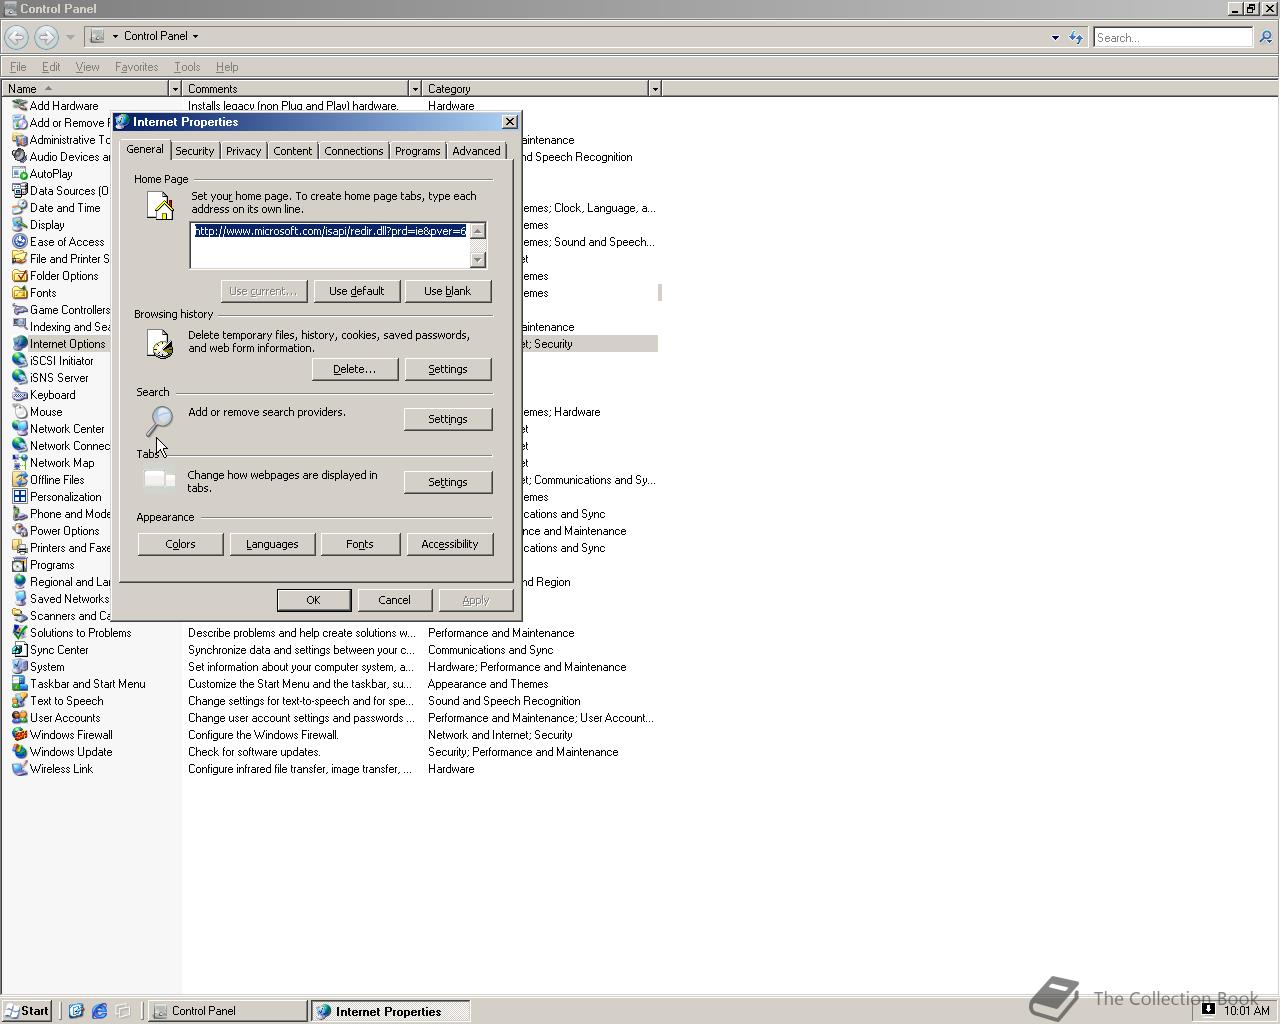Click the Languages button

pyautogui.click(x=272, y=544)
